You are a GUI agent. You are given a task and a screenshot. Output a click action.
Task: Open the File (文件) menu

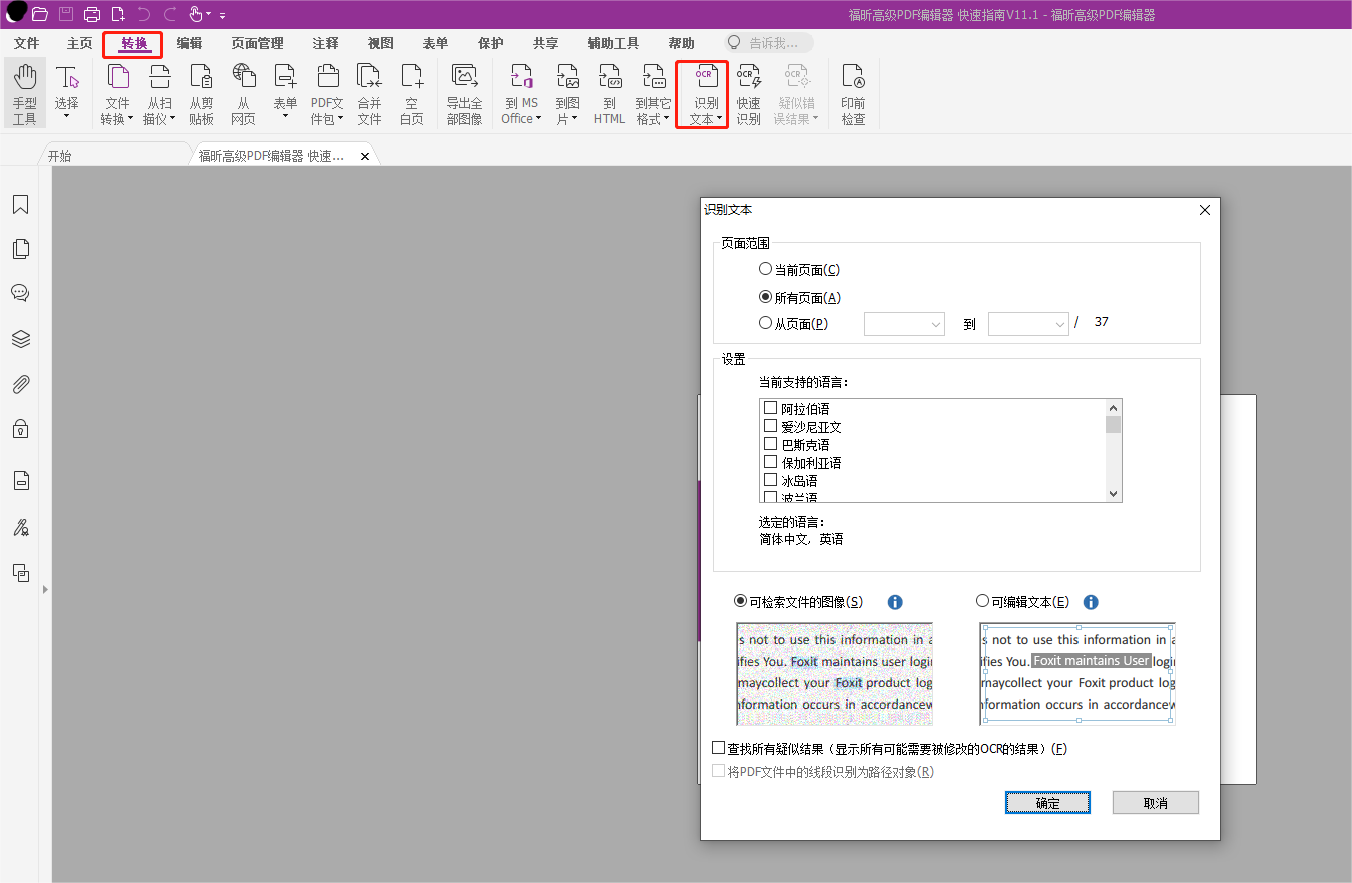(x=27, y=44)
